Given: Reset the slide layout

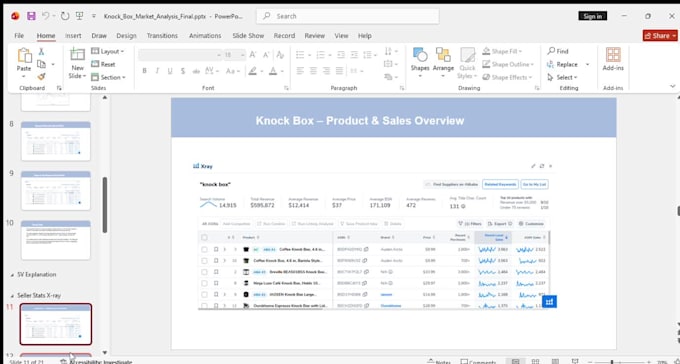Looking at the screenshot, I should [x=103, y=64].
